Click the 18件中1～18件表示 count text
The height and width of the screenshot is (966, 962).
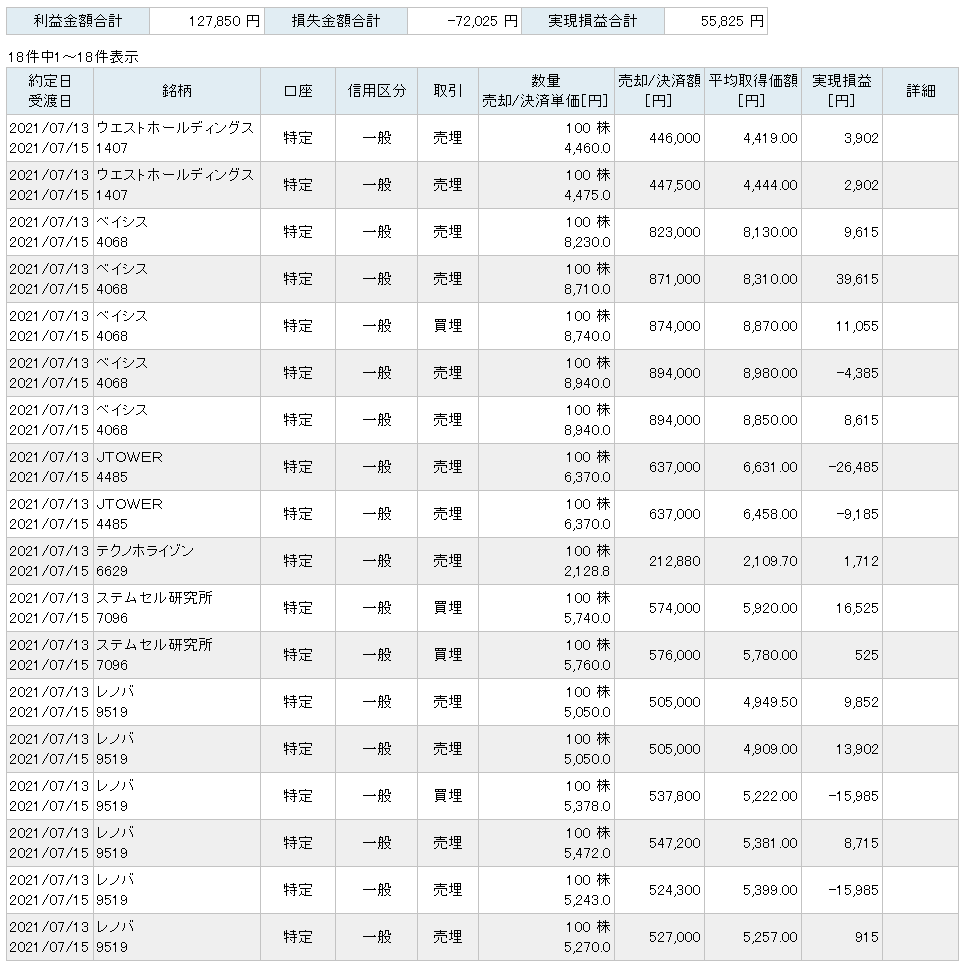[x=73, y=57]
